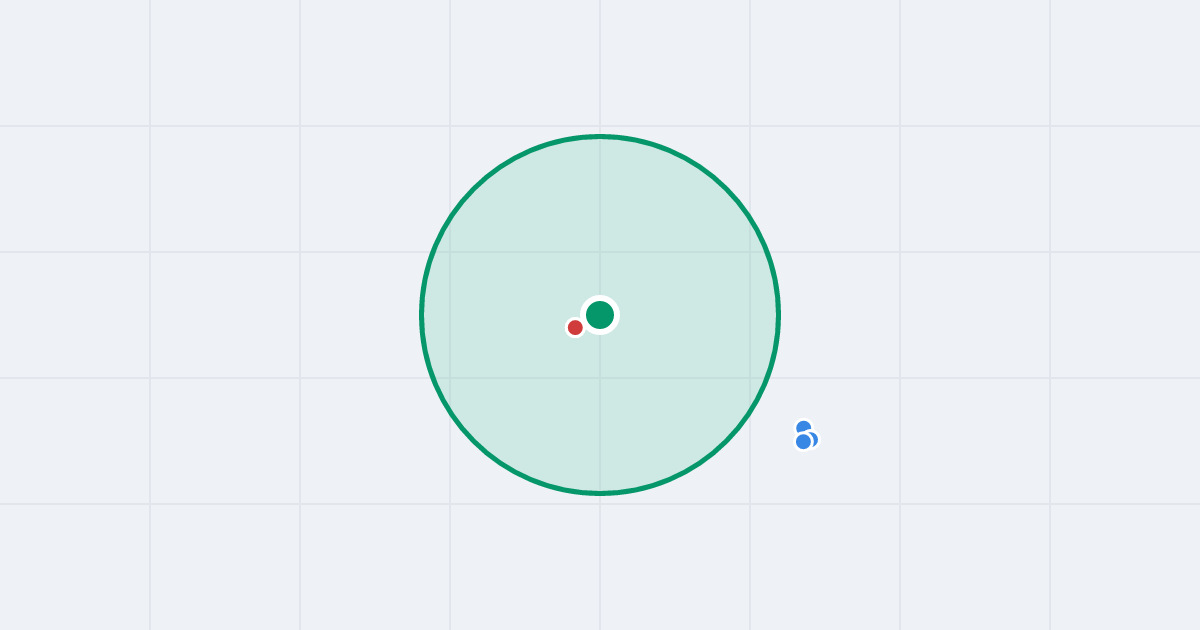This screenshot has height=630, width=1200.
Task: Select the green center marker of the circle
Action: point(600,315)
